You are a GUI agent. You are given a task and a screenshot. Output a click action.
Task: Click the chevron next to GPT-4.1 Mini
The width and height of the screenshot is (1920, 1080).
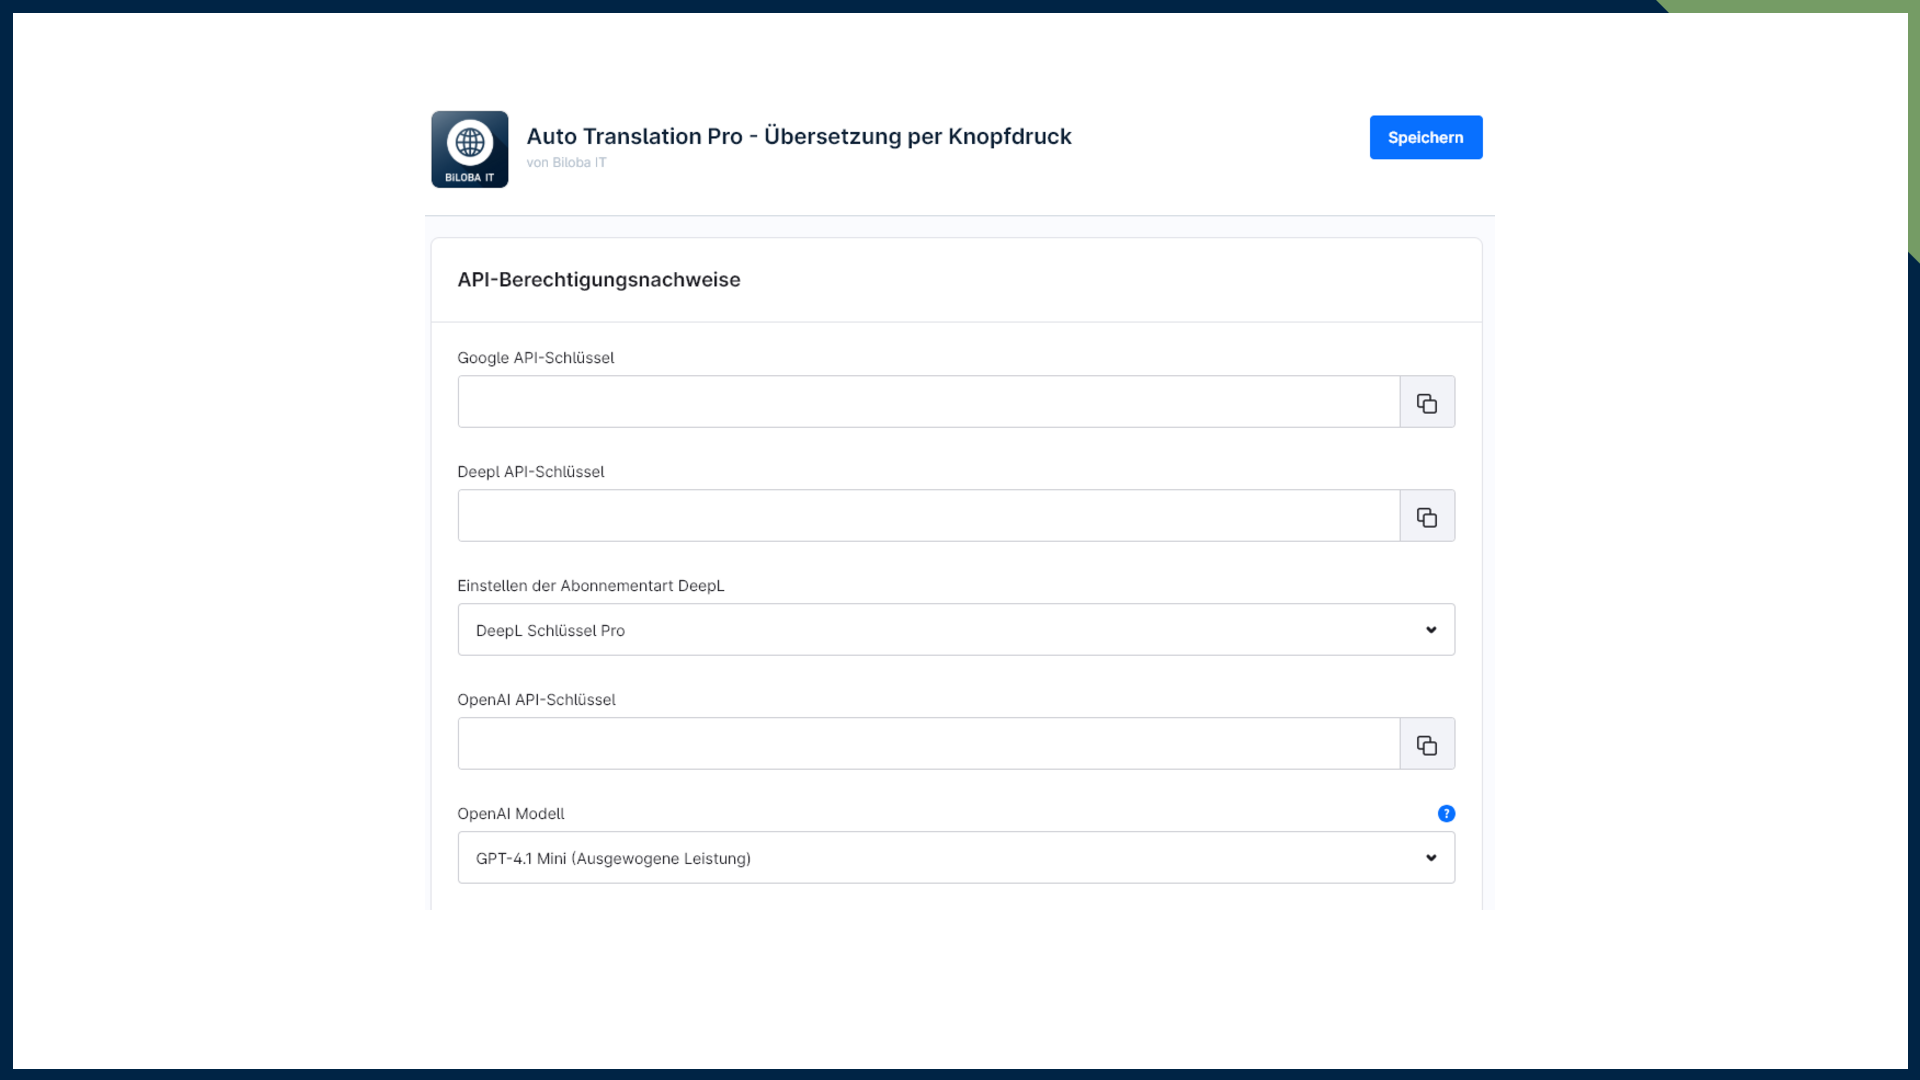(1429, 857)
